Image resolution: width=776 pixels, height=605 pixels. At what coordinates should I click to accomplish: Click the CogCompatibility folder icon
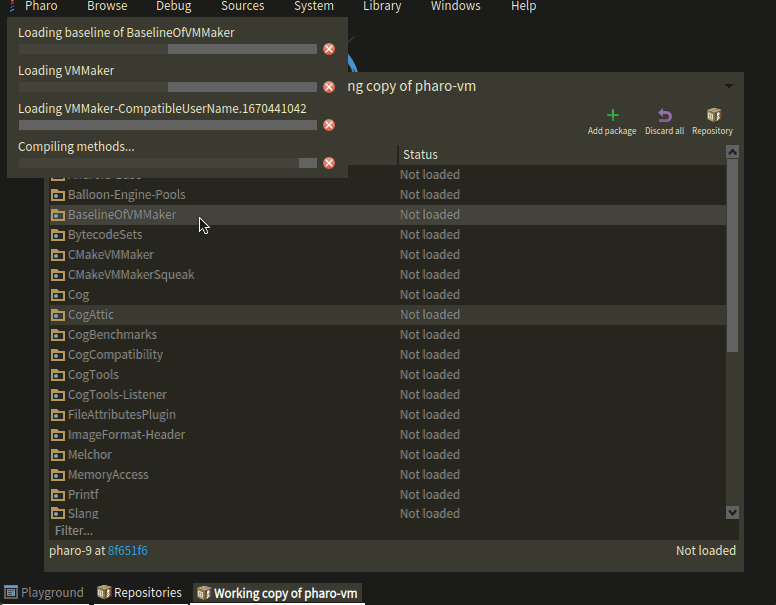58,355
